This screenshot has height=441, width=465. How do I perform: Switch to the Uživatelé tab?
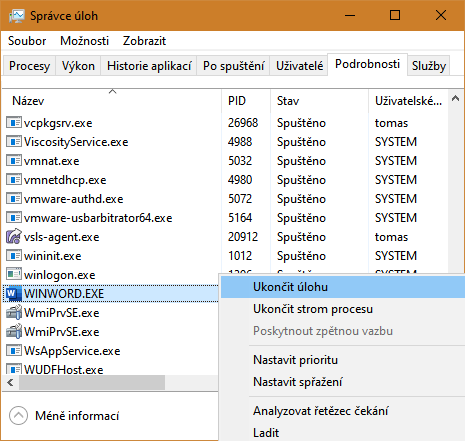[299, 66]
